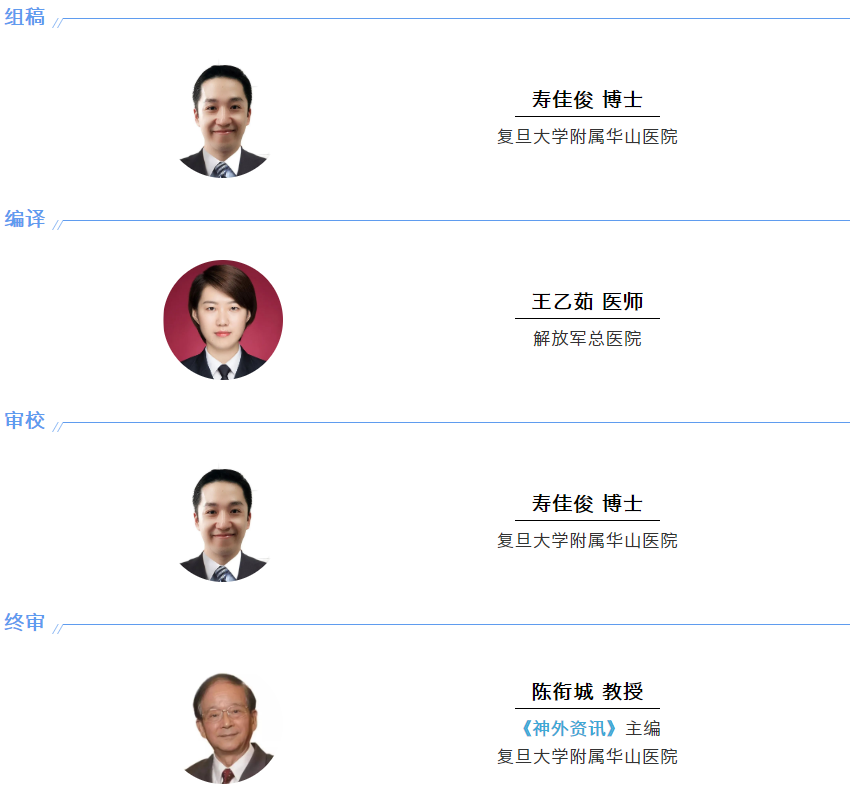Viewport: 861px width, 795px height.
Task: Click 王乙茹 portrait with red background
Action: pyautogui.click(x=223, y=320)
